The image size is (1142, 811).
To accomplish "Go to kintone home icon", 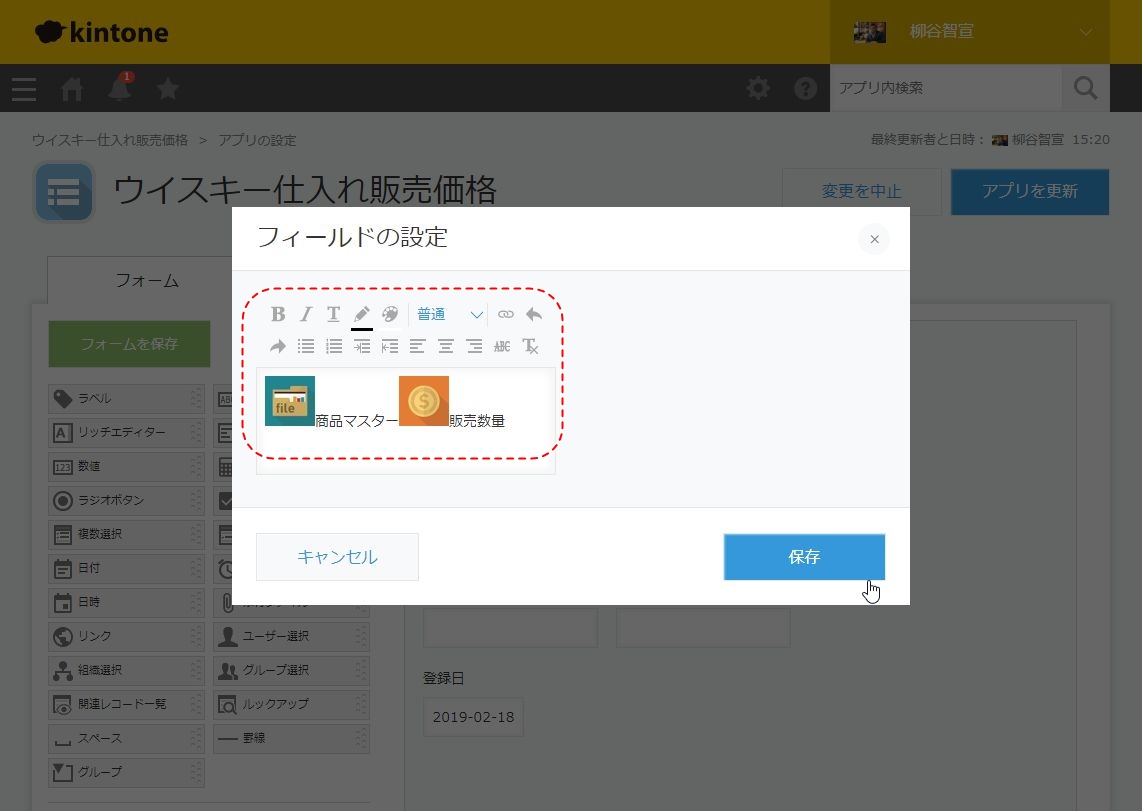I will pos(71,89).
